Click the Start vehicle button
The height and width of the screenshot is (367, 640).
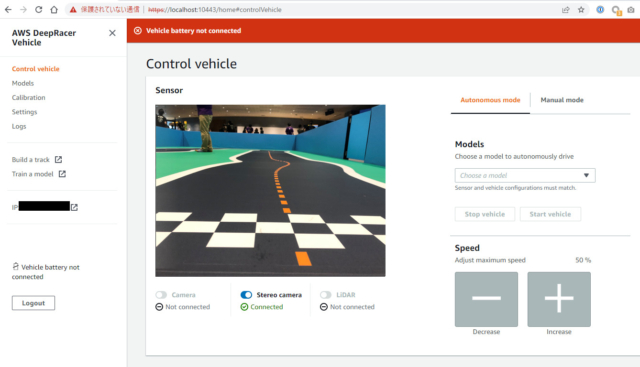[550, 214]
